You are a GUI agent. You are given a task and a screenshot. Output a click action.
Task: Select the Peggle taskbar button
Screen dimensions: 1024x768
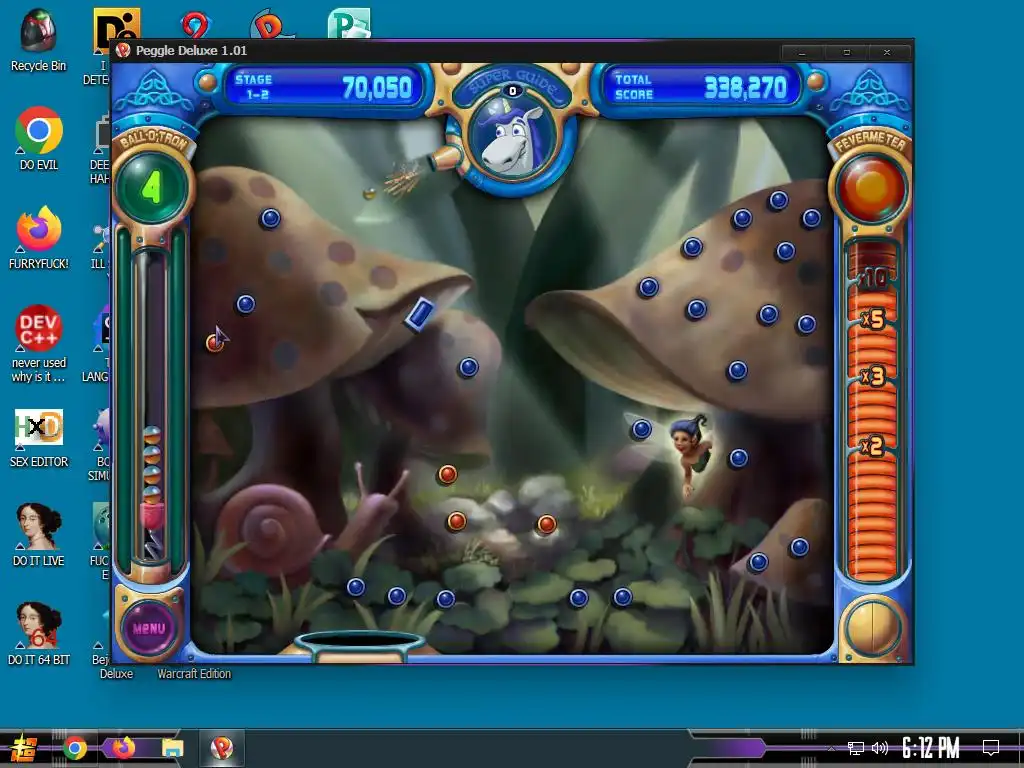(222, 748)
